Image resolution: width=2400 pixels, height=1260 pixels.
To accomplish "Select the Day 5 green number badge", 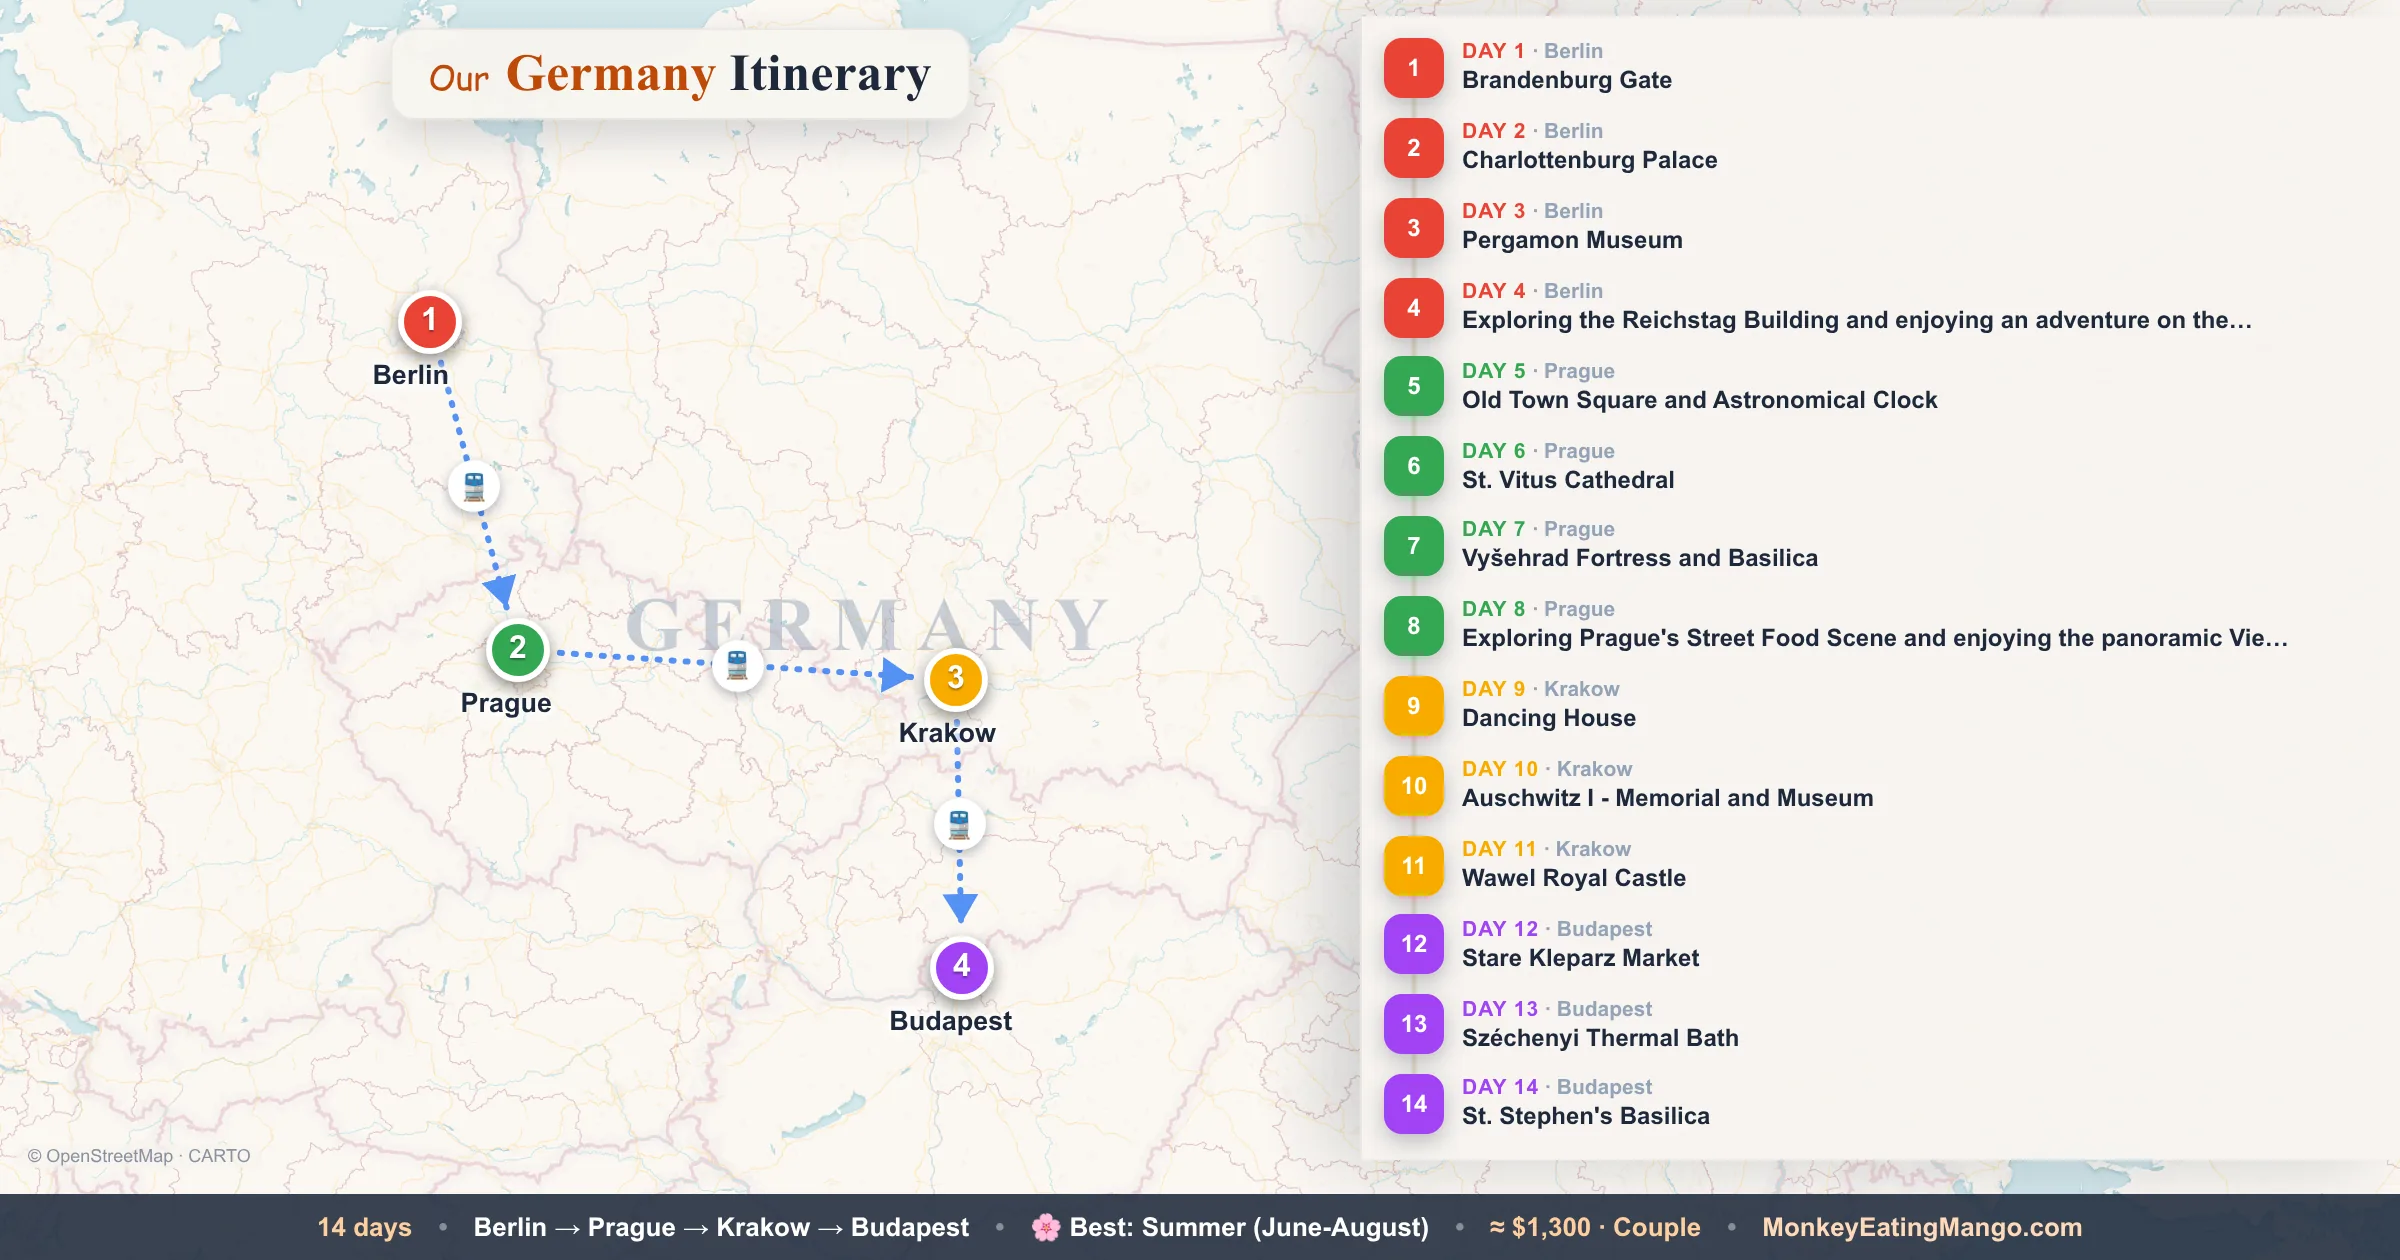I will click(1413, 386).
